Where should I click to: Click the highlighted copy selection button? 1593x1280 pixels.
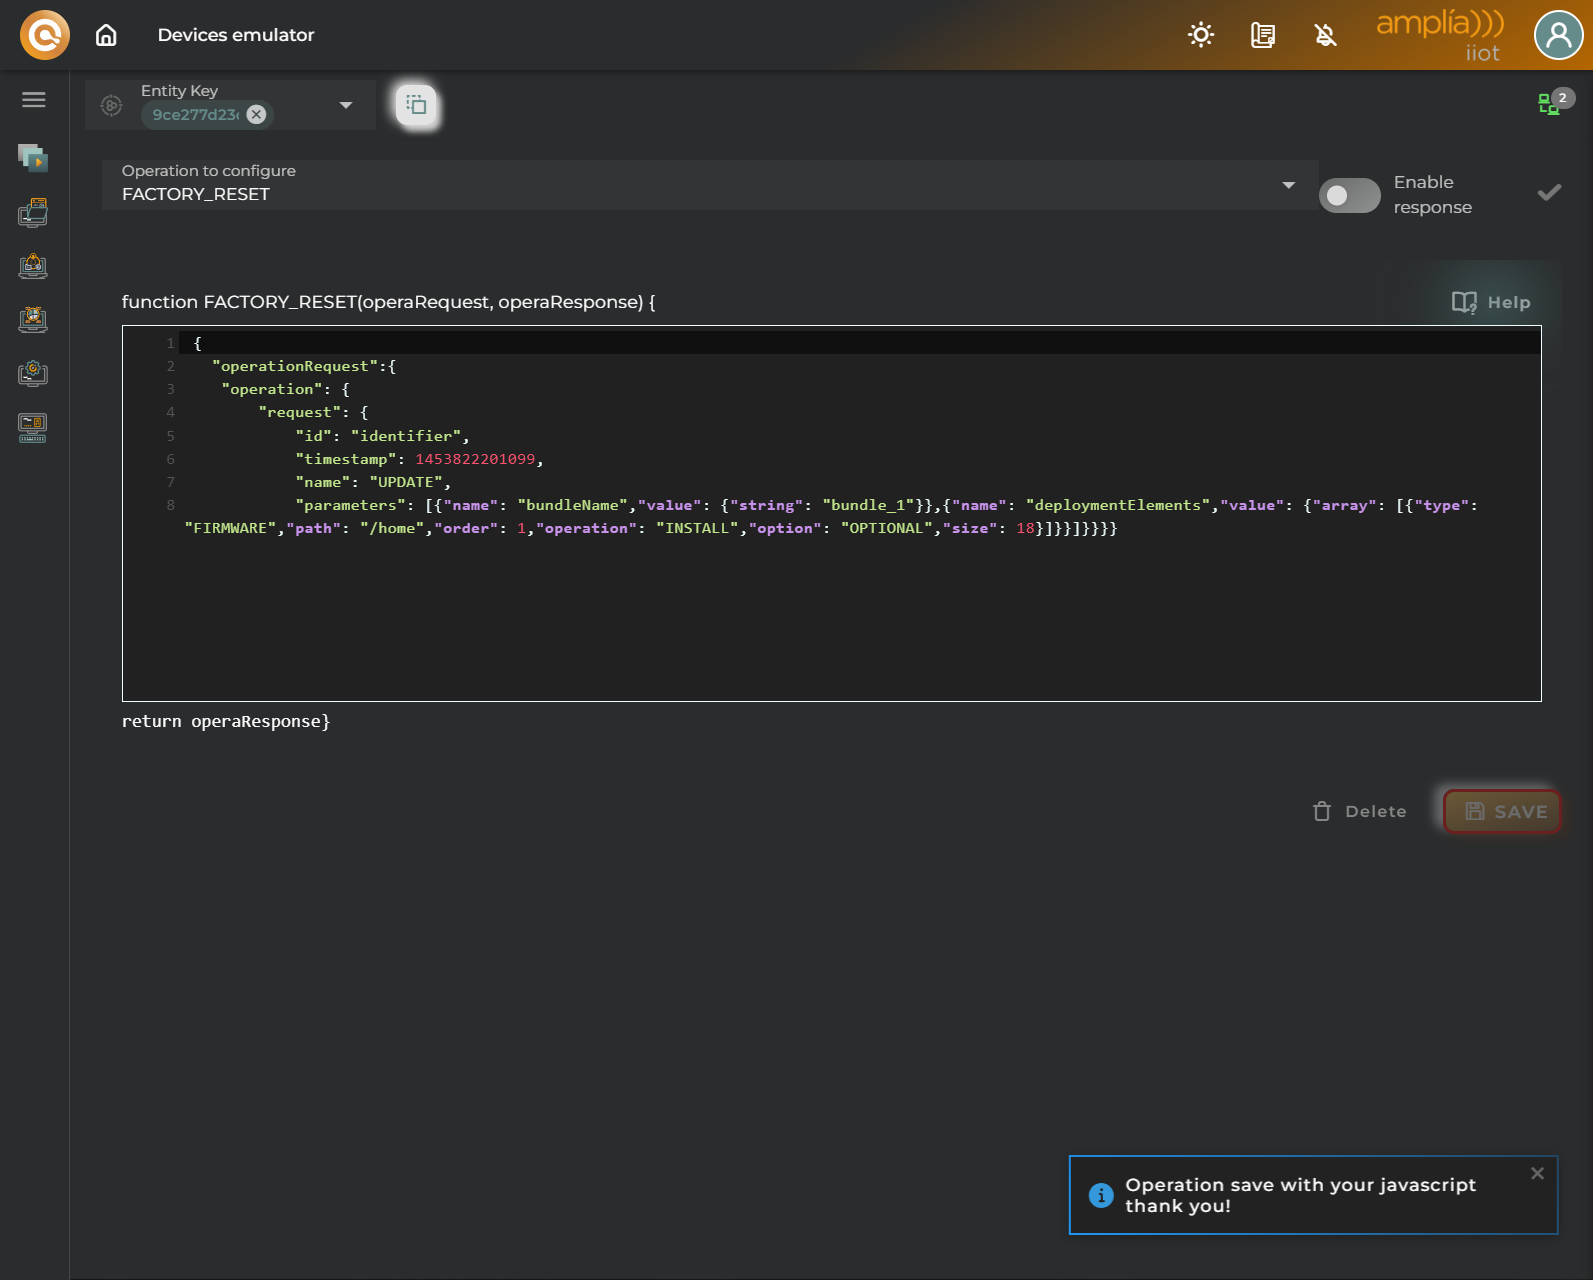click(417, 105)
